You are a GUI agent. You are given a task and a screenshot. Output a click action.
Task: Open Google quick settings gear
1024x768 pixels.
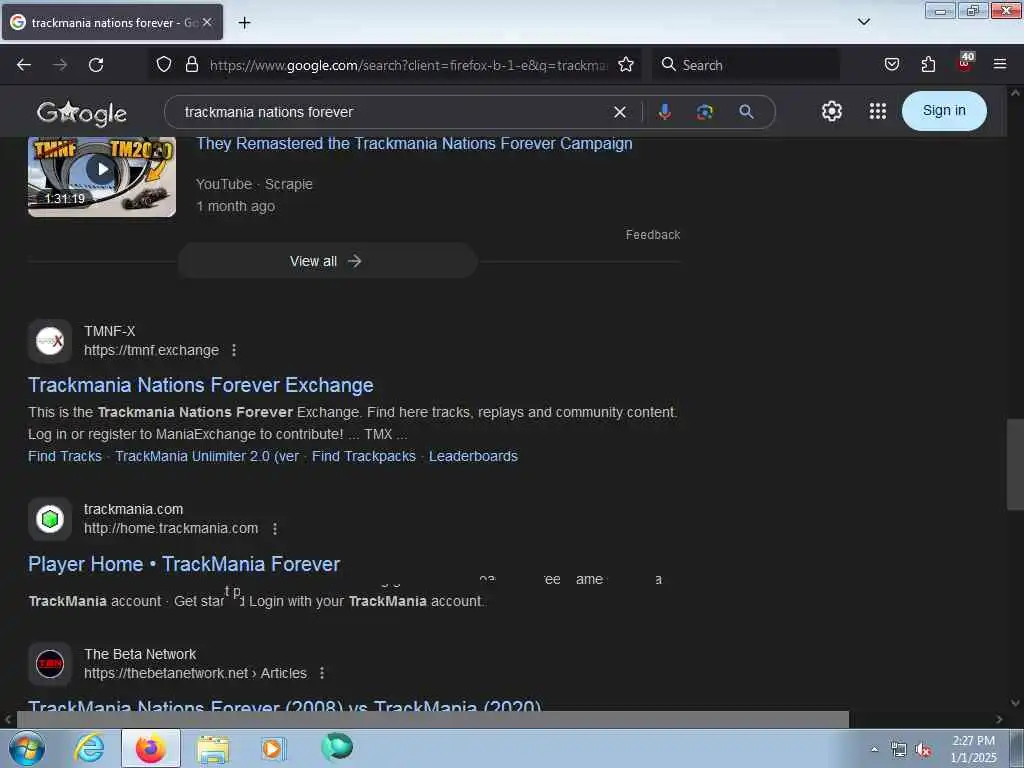(x=831, y=111)
